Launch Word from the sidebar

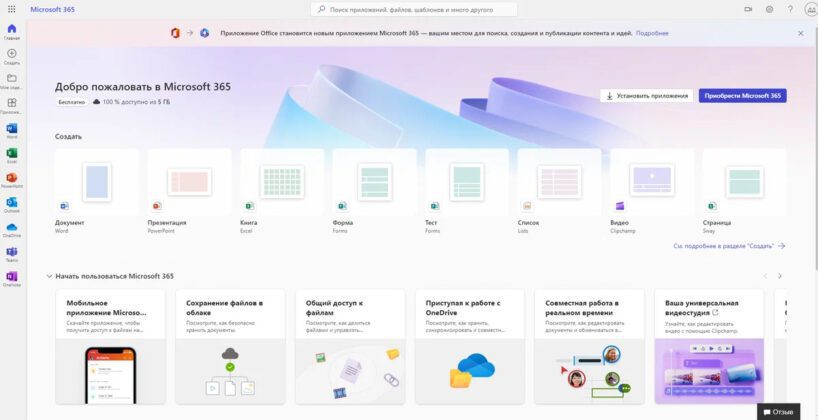click(x=11, y=130)
